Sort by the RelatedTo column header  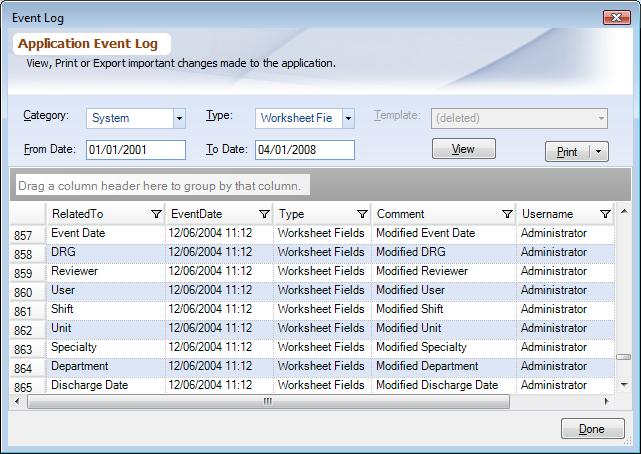point(106,214)
